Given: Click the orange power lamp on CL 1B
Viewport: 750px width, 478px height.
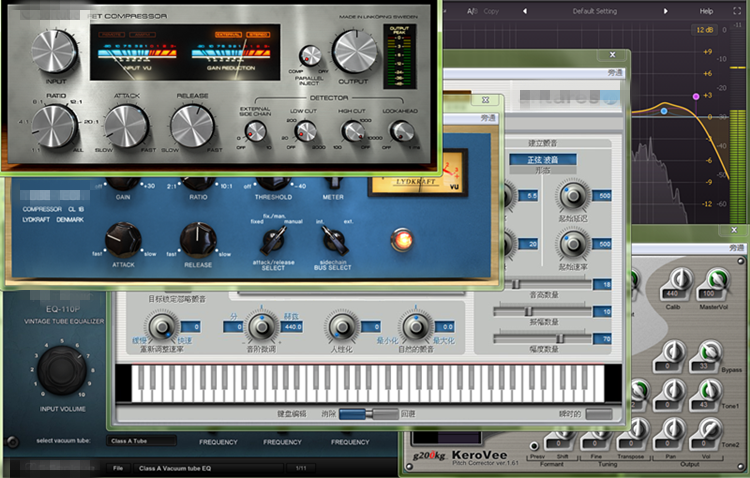Looking at the screenshot, I should click(x=402, y=240).
